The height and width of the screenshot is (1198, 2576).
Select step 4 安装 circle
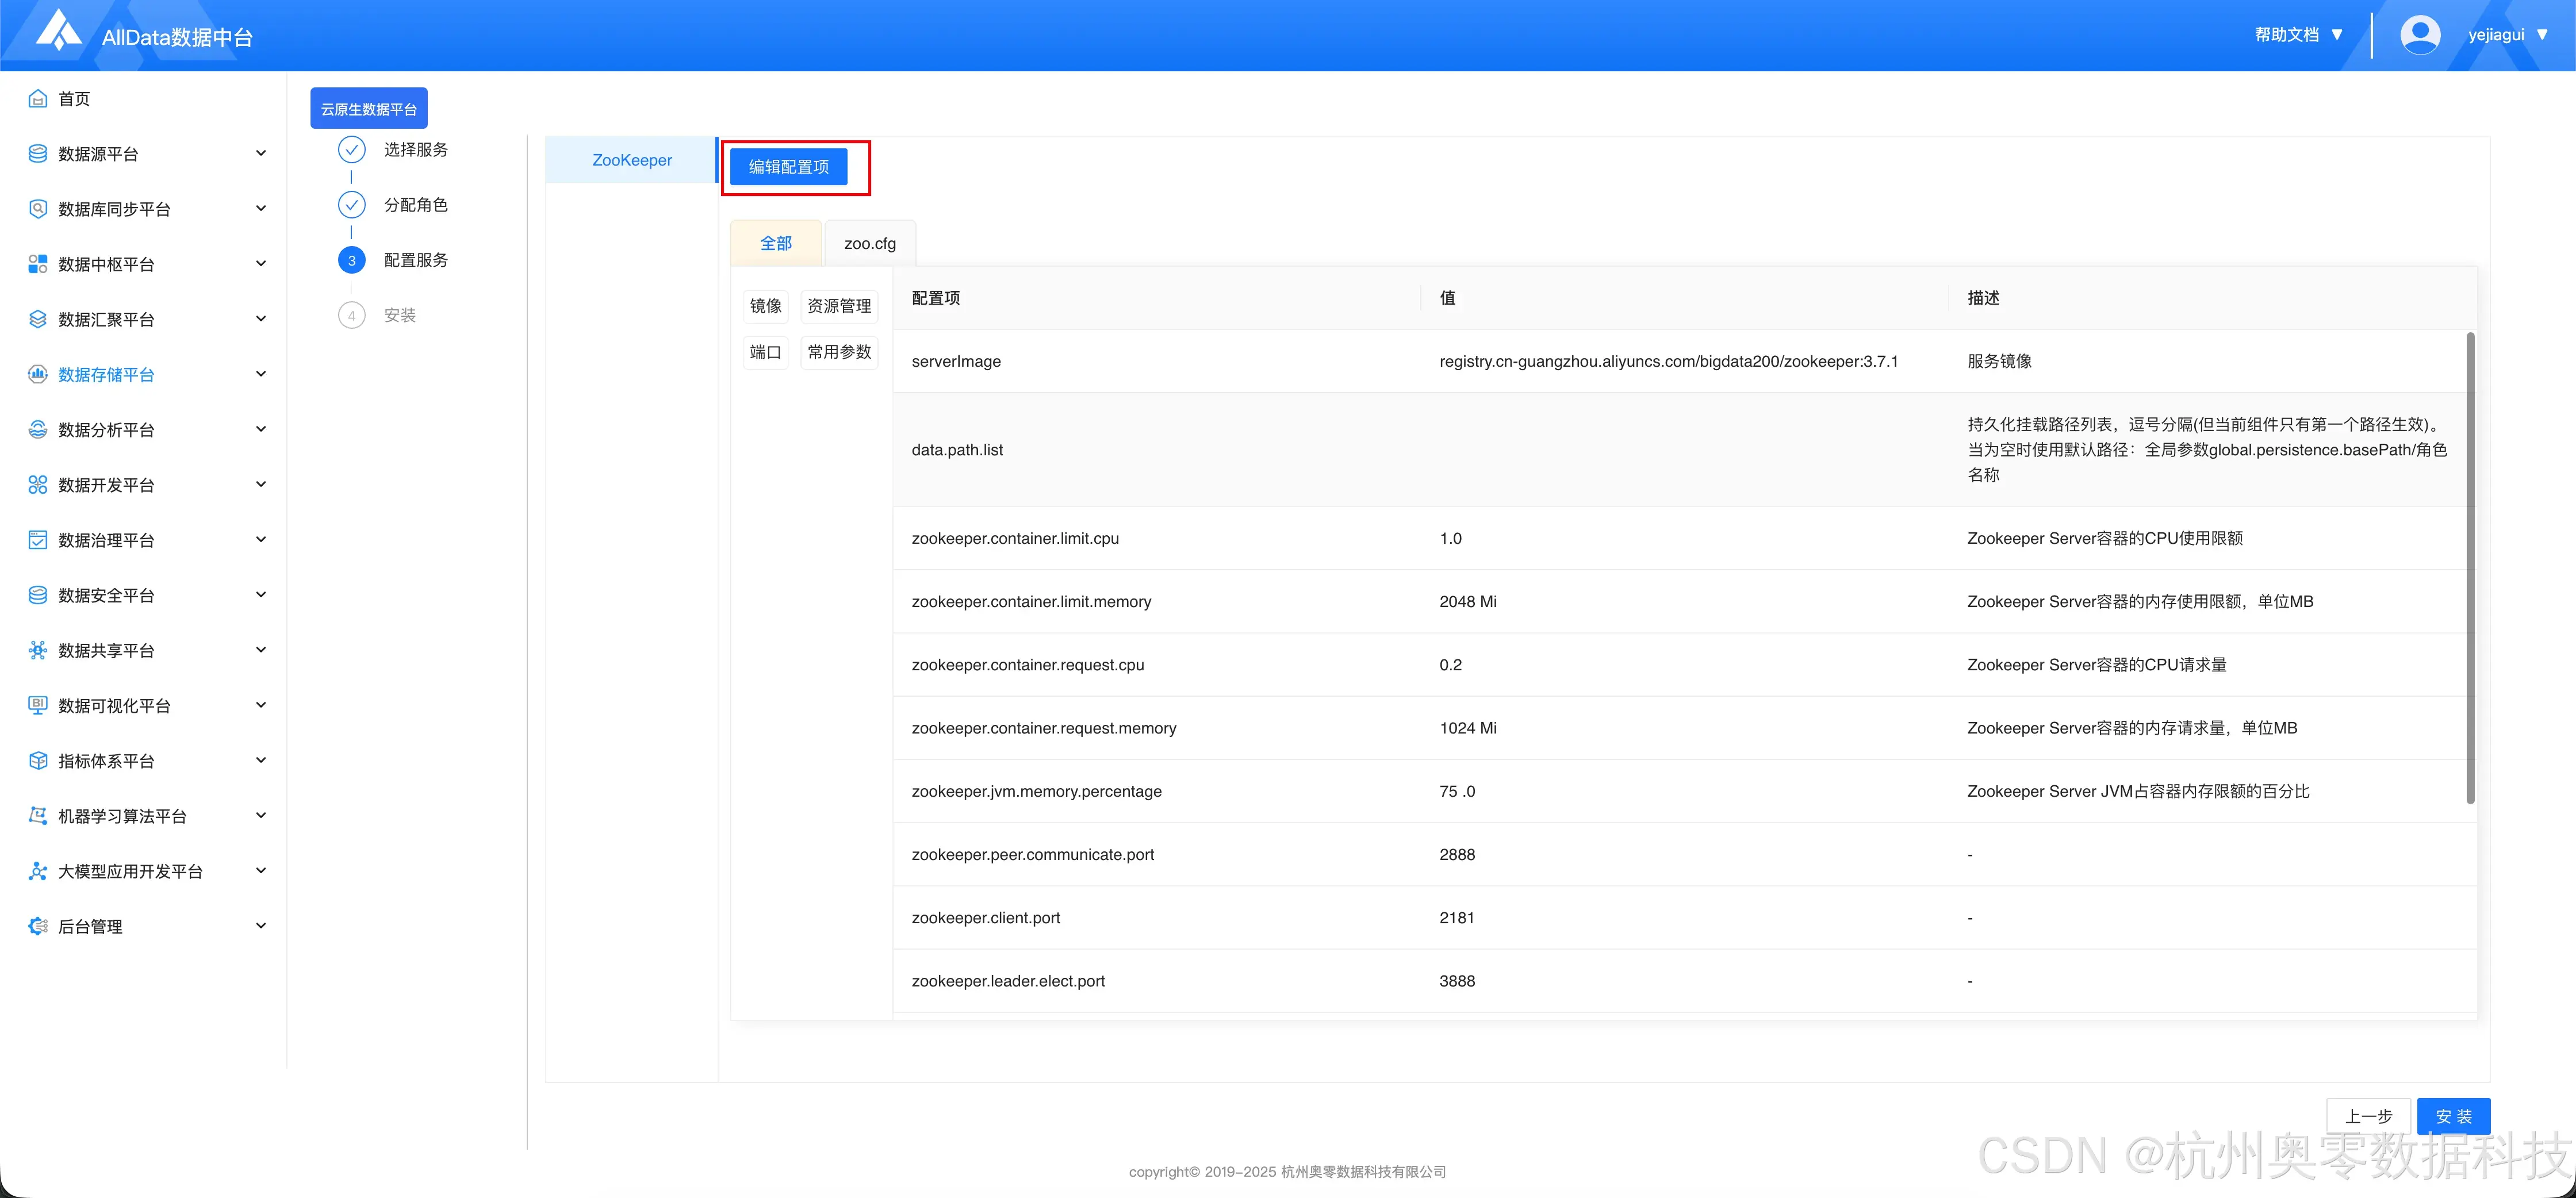(x=351, y=315)
